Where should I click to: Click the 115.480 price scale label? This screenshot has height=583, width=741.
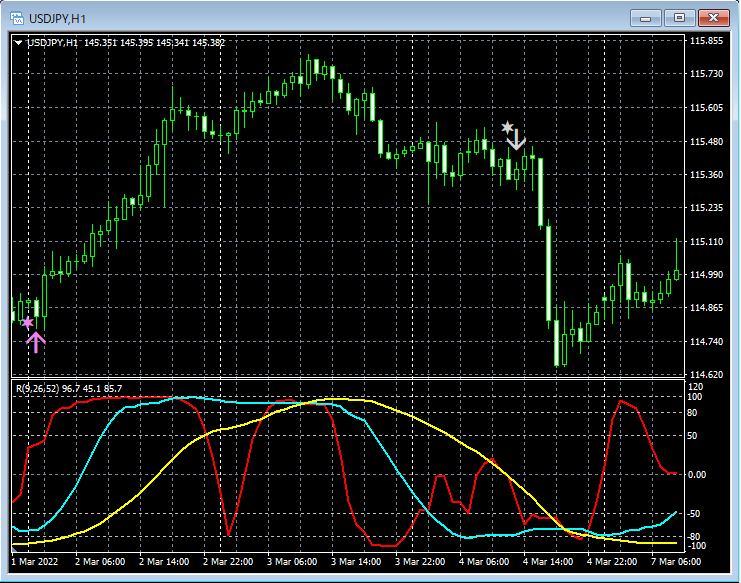tap(707, 141)
